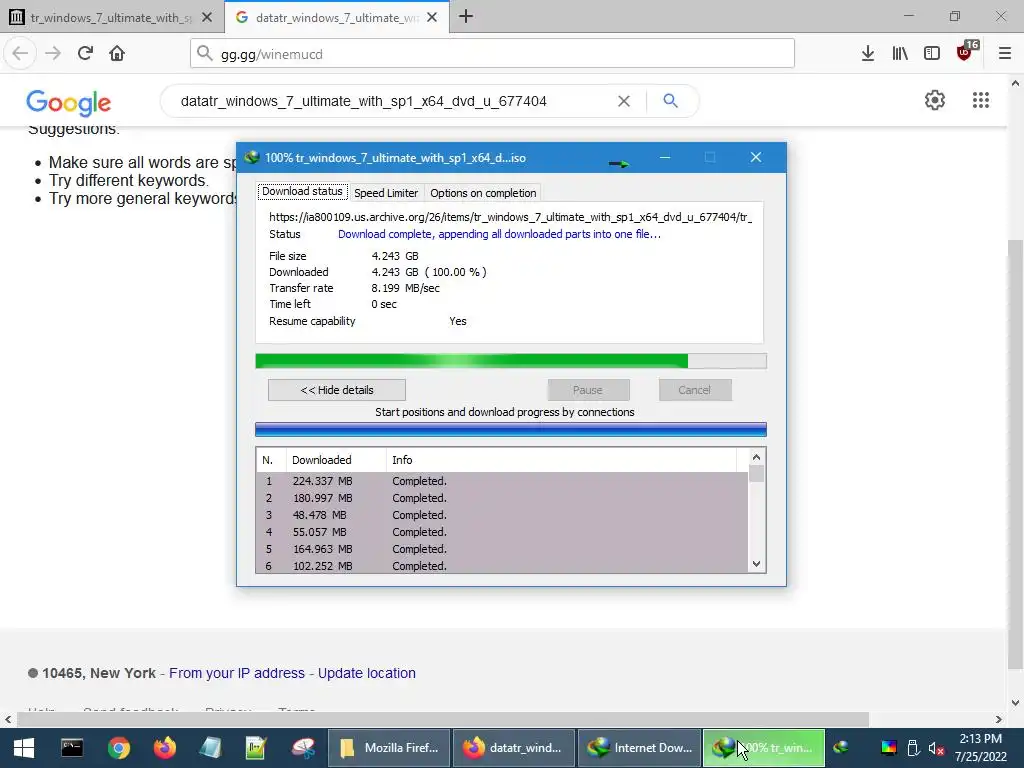Launch Google Chrome from the taskbar
The width and height of the screenshot is (1024, 768).
click(119, 748)
